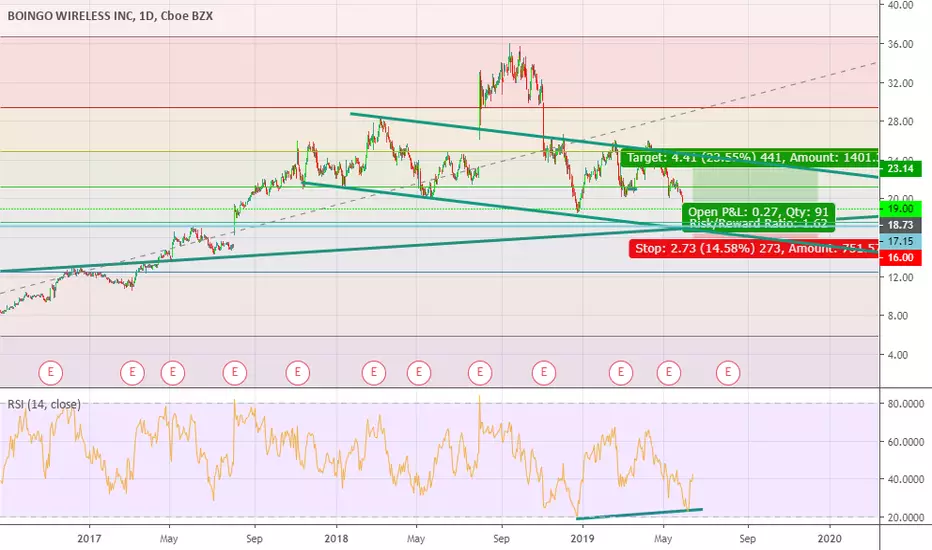This screenshot has width=932, height=550.
Task: Select the RSI divergence trendline near 20 level
Action: [640, 514]
